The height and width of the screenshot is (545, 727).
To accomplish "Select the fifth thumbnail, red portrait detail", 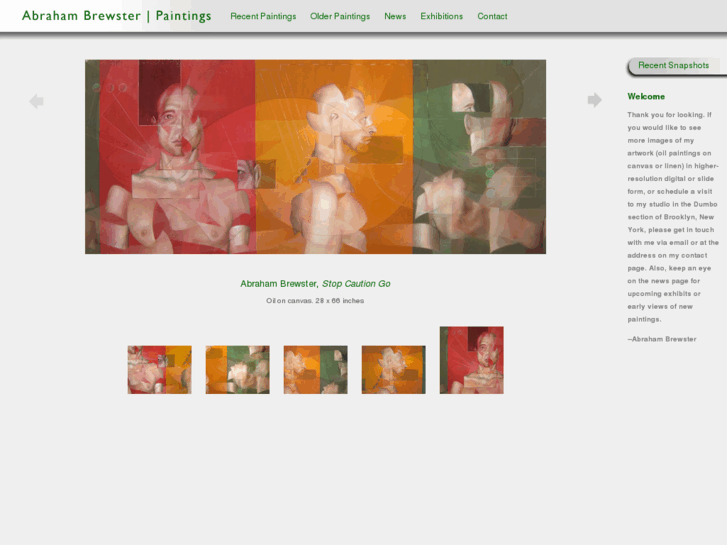I will tap(472, 360).
